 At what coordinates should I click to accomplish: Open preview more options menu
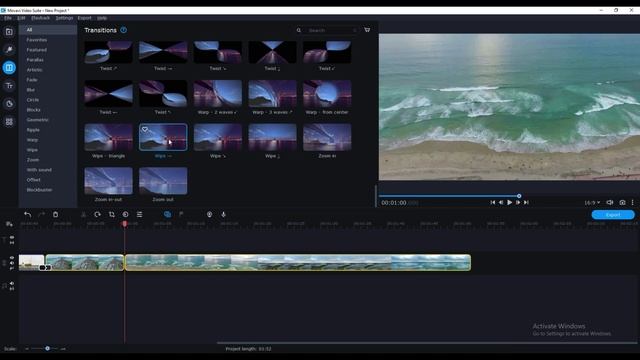point(633,202)
